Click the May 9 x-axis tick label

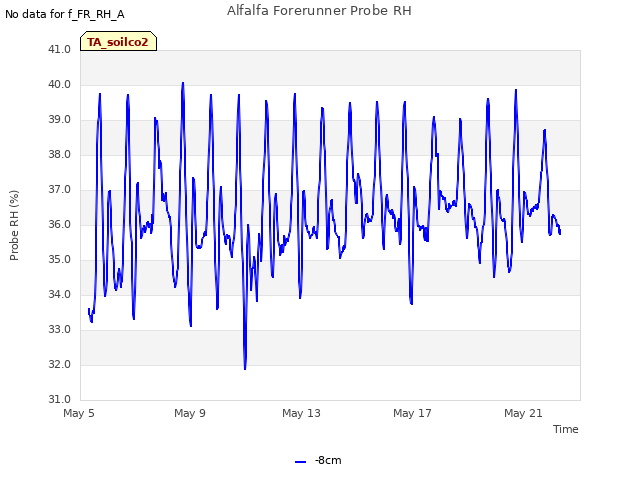(x=190, y=413)
